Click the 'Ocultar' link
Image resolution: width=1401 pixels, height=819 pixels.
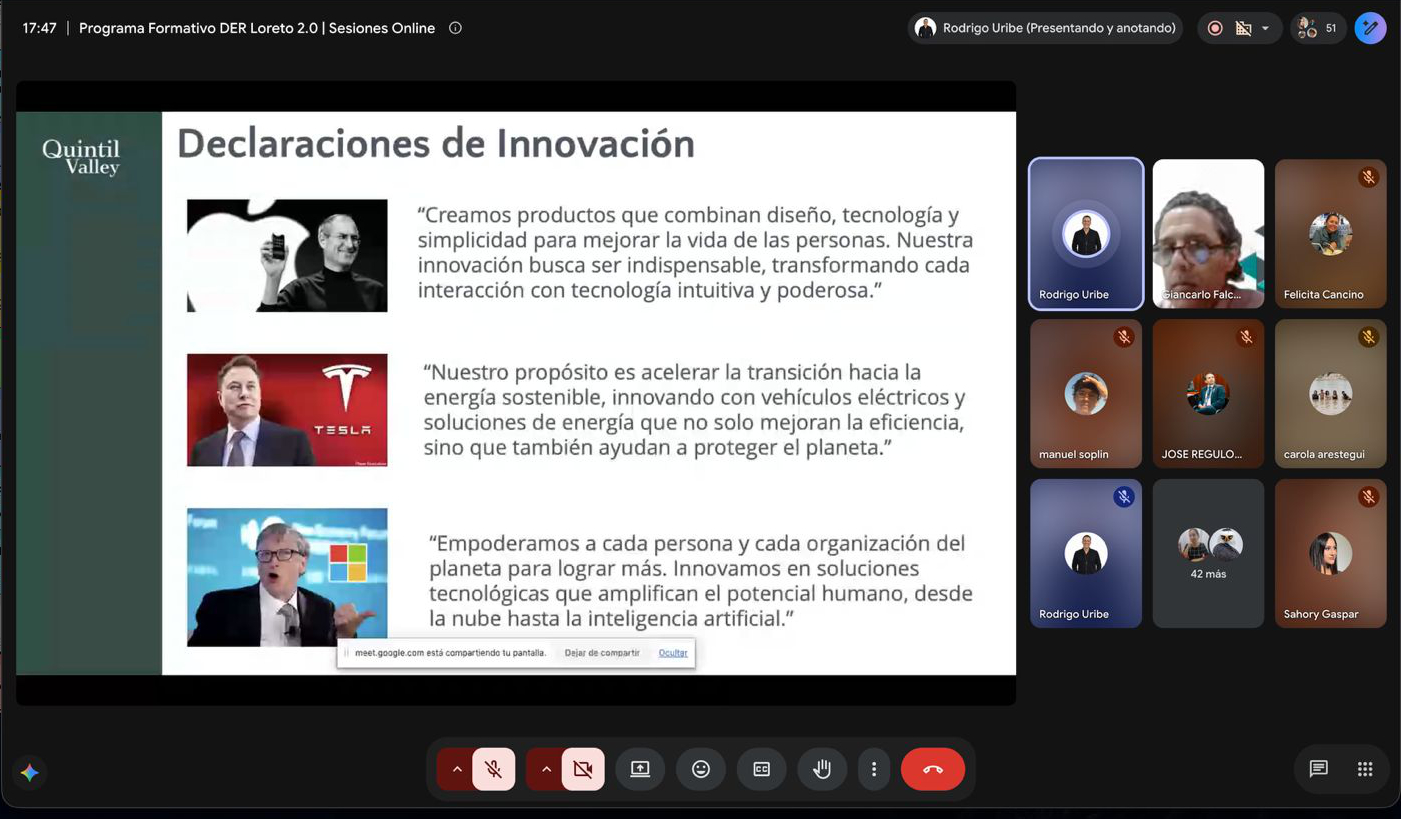coord(673,653)
